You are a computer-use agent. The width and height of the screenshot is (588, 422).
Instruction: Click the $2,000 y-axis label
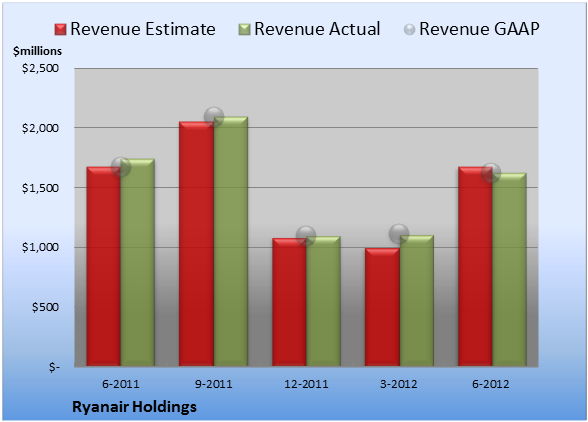click(40, 128)
